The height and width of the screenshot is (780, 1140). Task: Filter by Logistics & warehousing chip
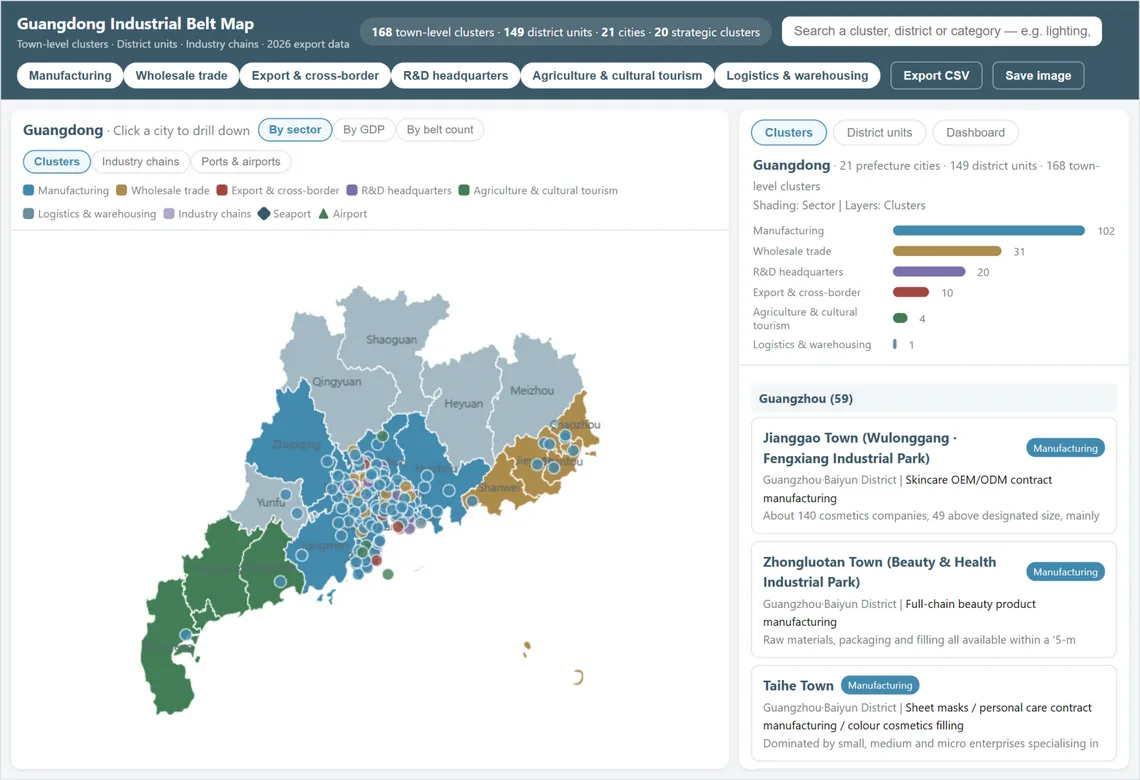coord(797,76)
